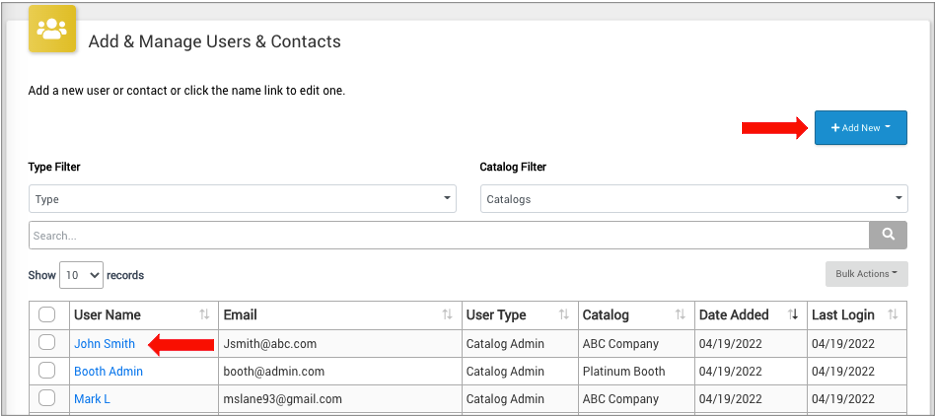Open the Bulk Actions menu
Screen dimensions: 938x420
865,274
